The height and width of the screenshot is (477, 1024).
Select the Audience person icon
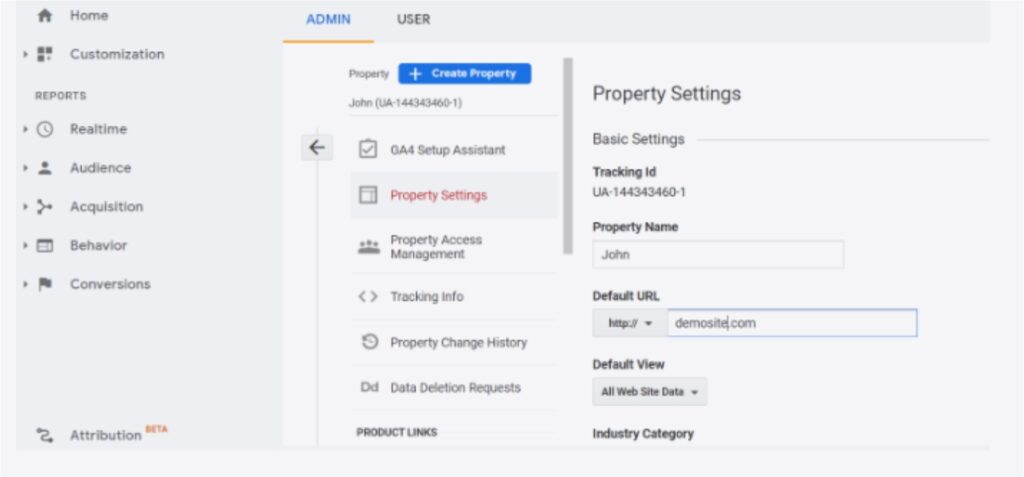tap(44, 168)
